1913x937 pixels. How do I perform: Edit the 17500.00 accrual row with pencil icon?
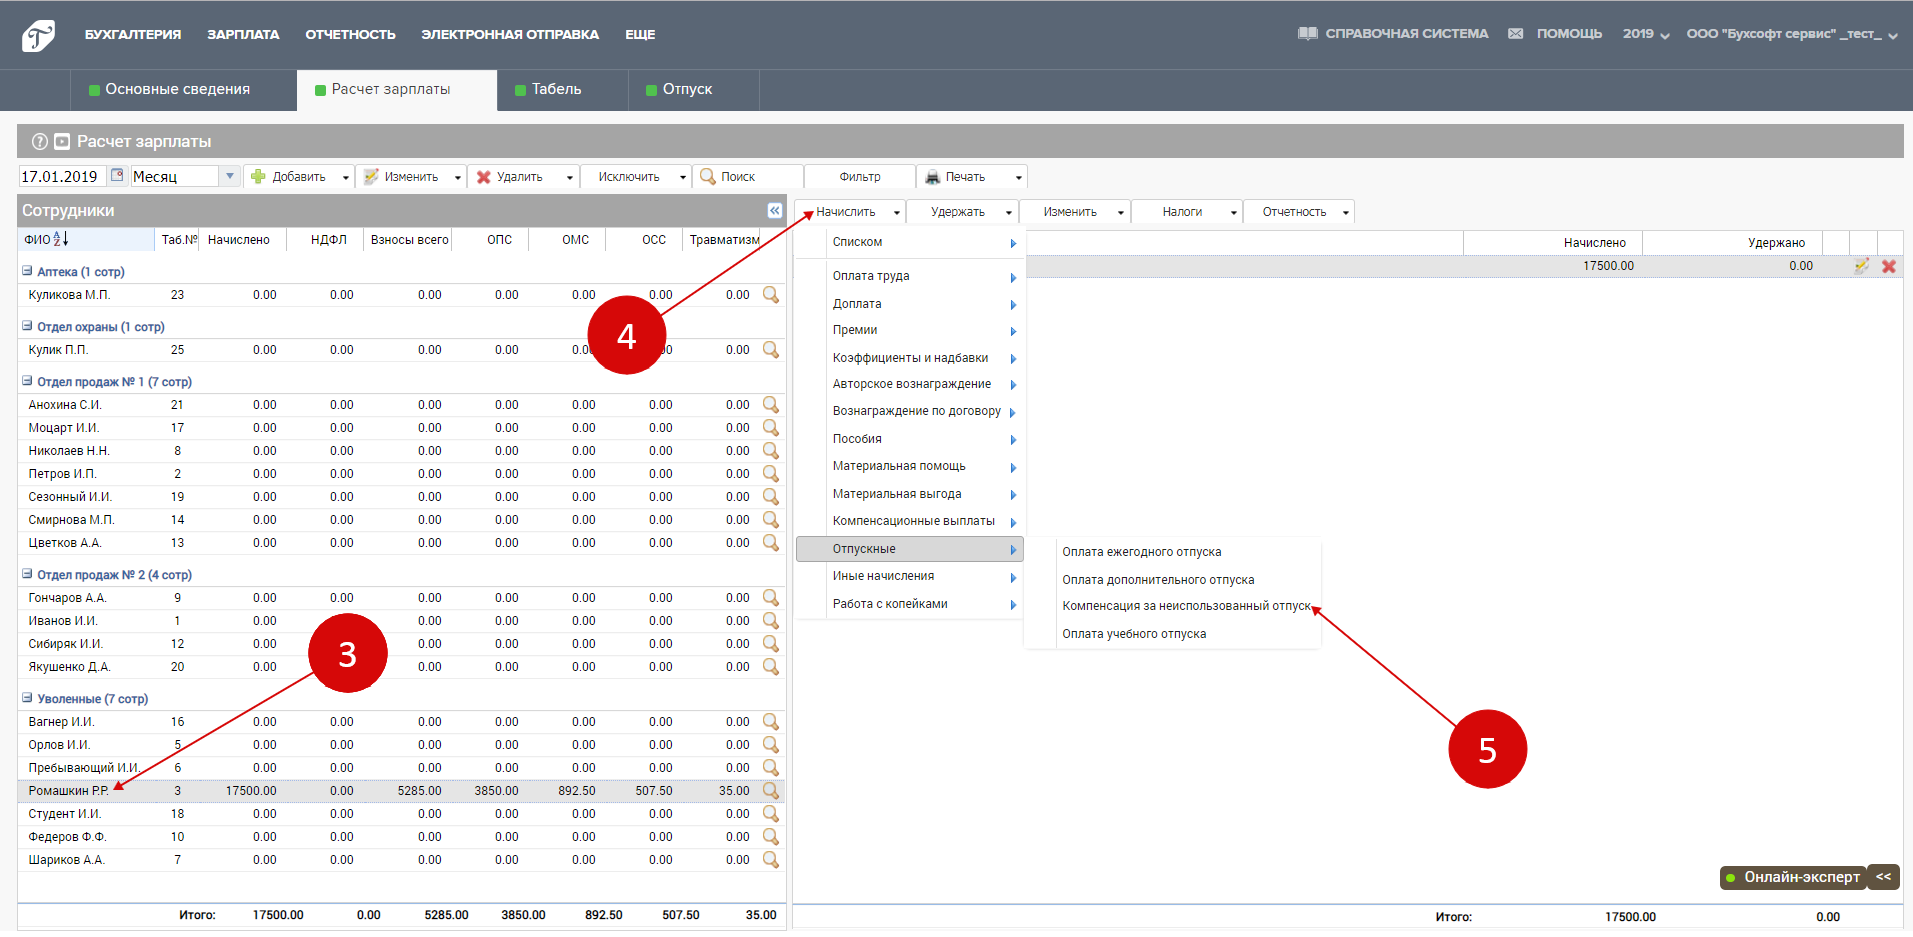(x=1861, y=266)
